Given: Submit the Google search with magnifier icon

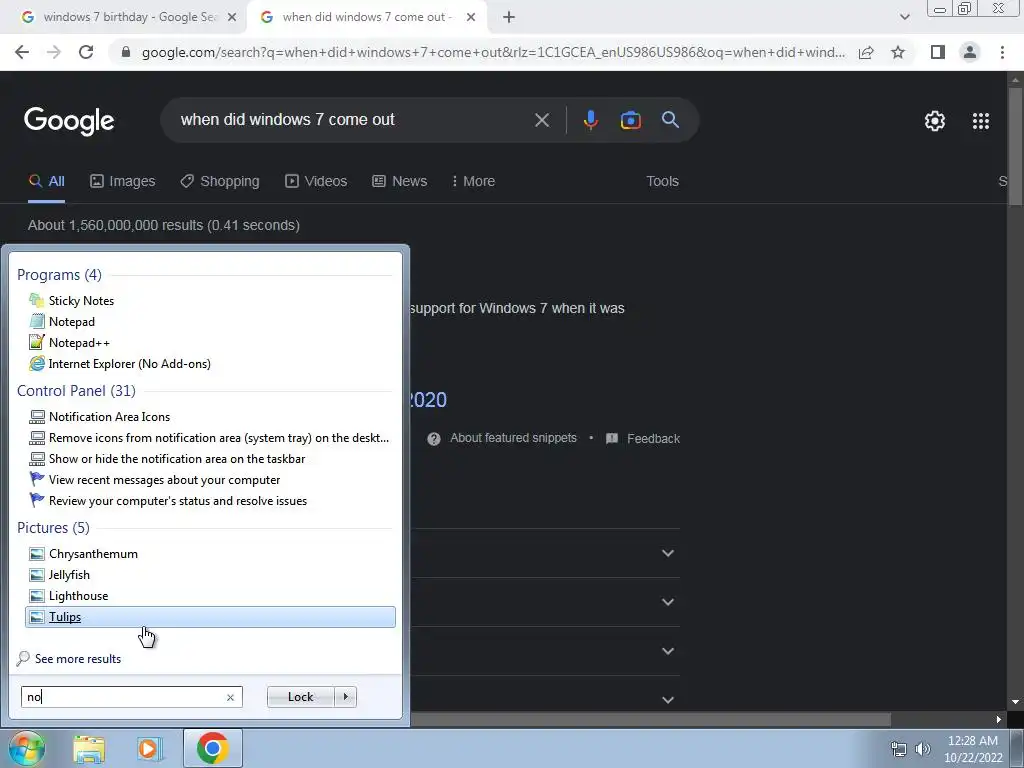Looking at the screenshot, I should pyautogui.click(x=670, y=120).
